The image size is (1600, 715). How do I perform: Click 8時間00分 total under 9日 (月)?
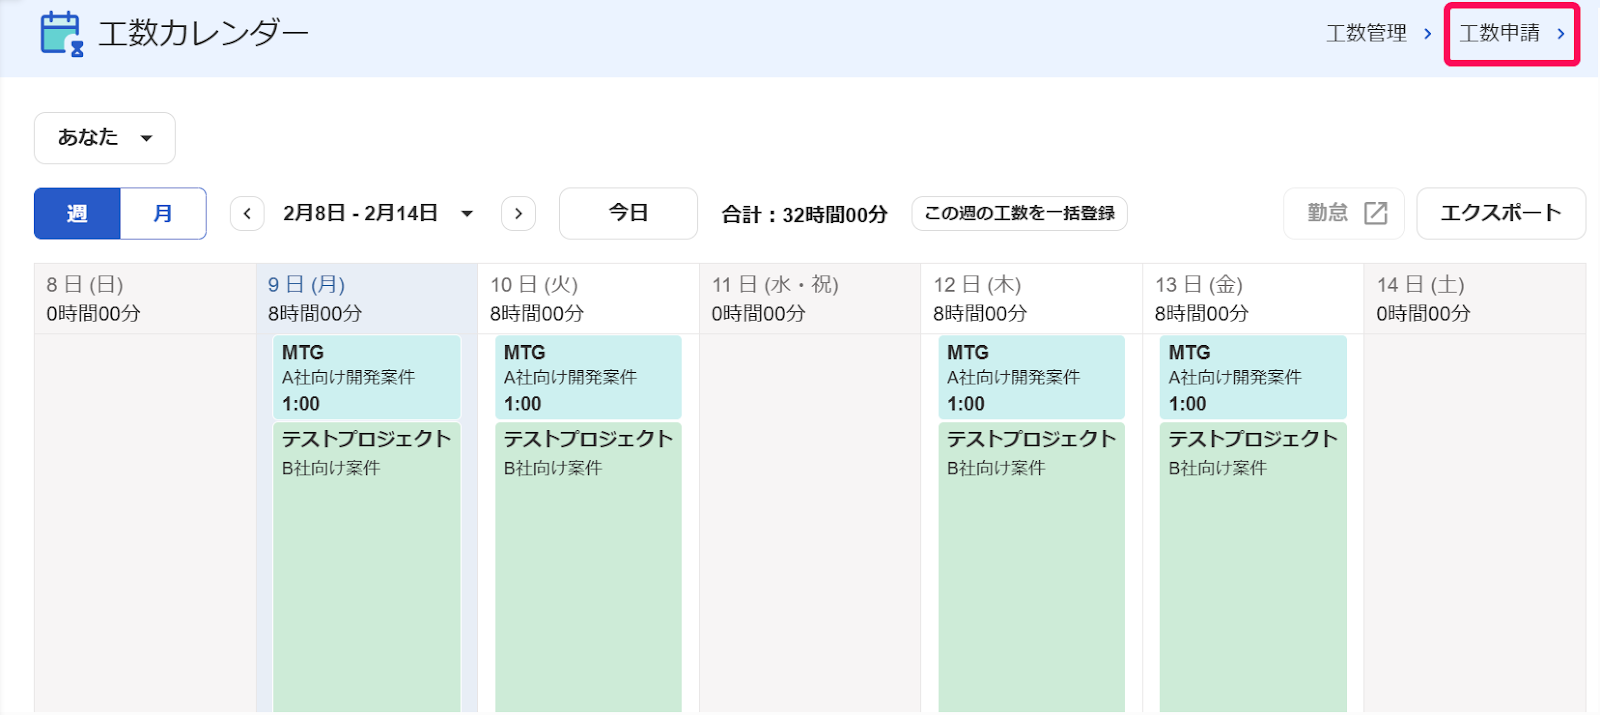tap(315, 313)
